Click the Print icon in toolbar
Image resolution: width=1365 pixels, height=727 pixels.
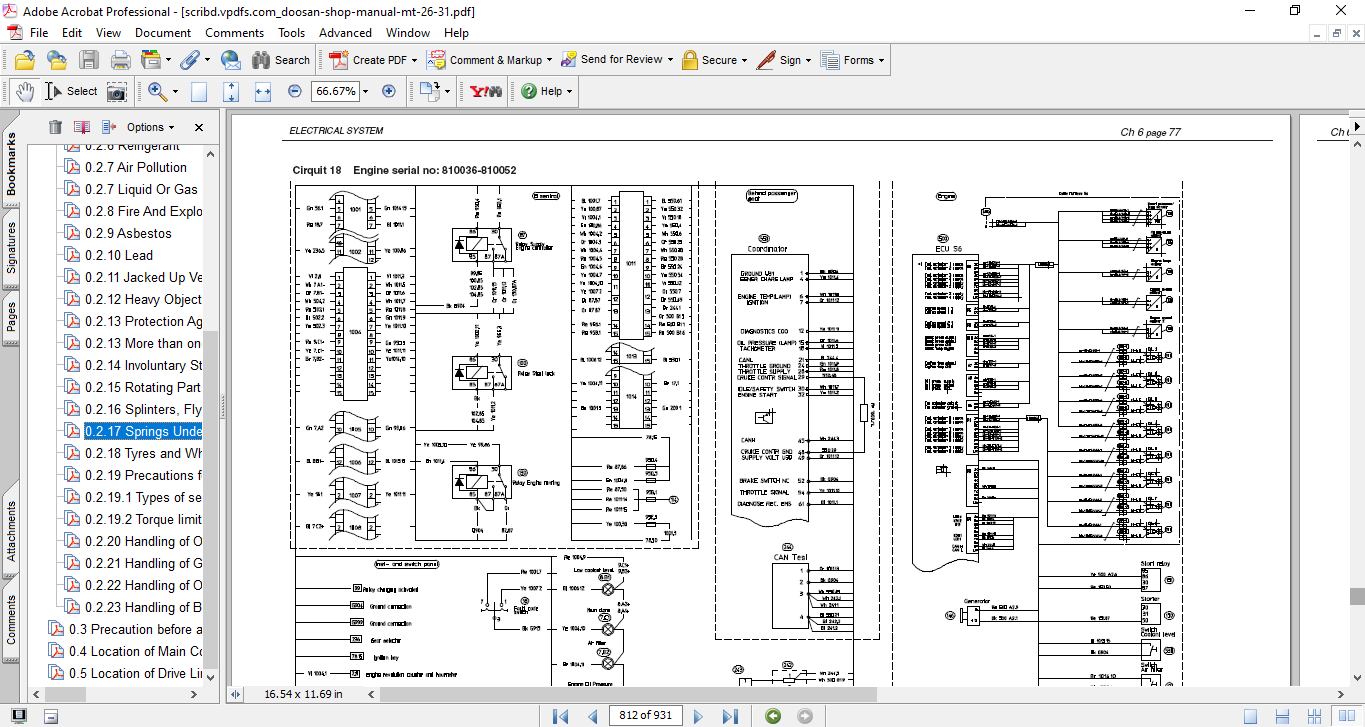coord(121,60)
